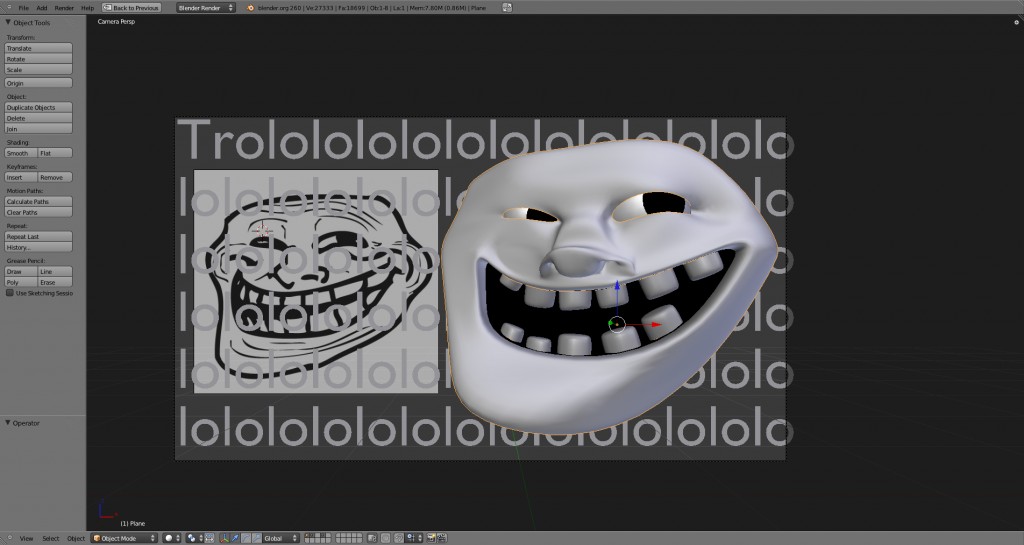
Task: Open the Help menu
Action: tap(88, 8)
